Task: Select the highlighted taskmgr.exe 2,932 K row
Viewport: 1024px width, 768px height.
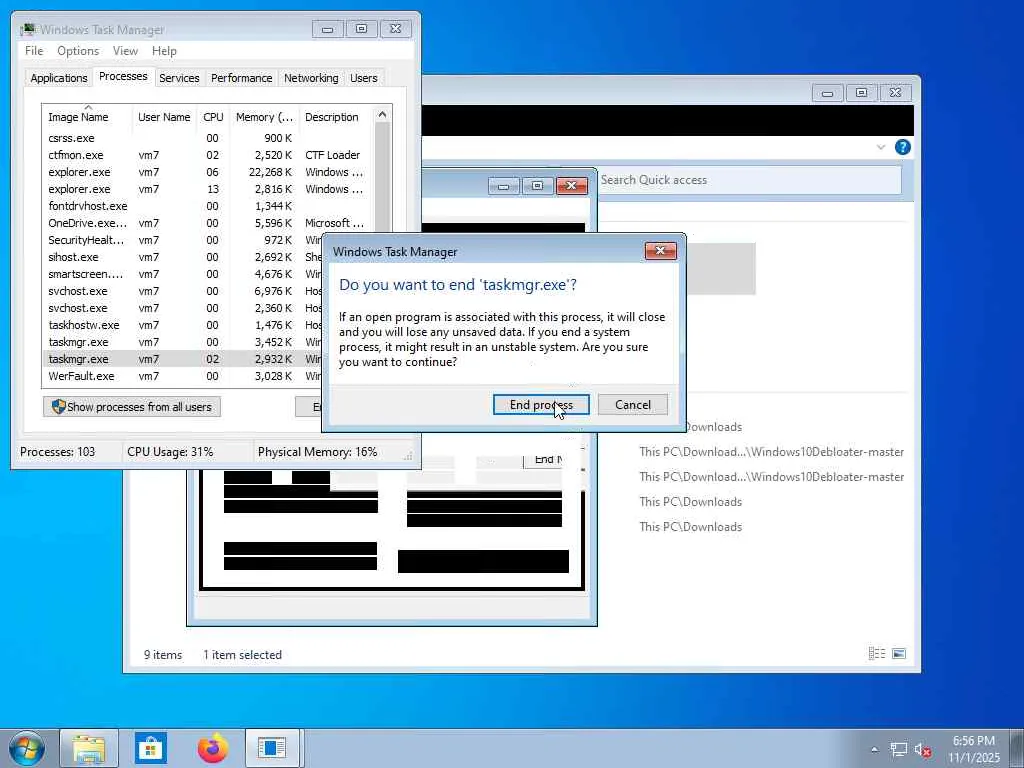Action: tap(183, 359)
